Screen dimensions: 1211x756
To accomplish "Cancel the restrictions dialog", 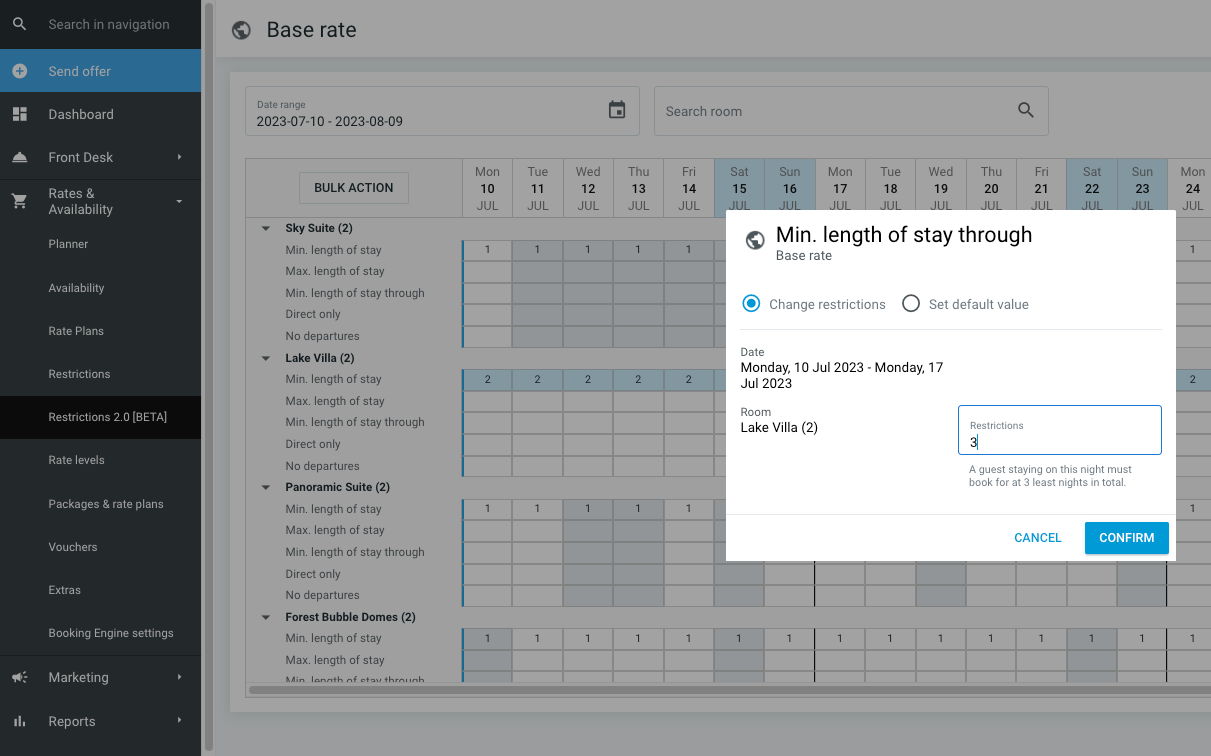I will [x=1037, y=538].
